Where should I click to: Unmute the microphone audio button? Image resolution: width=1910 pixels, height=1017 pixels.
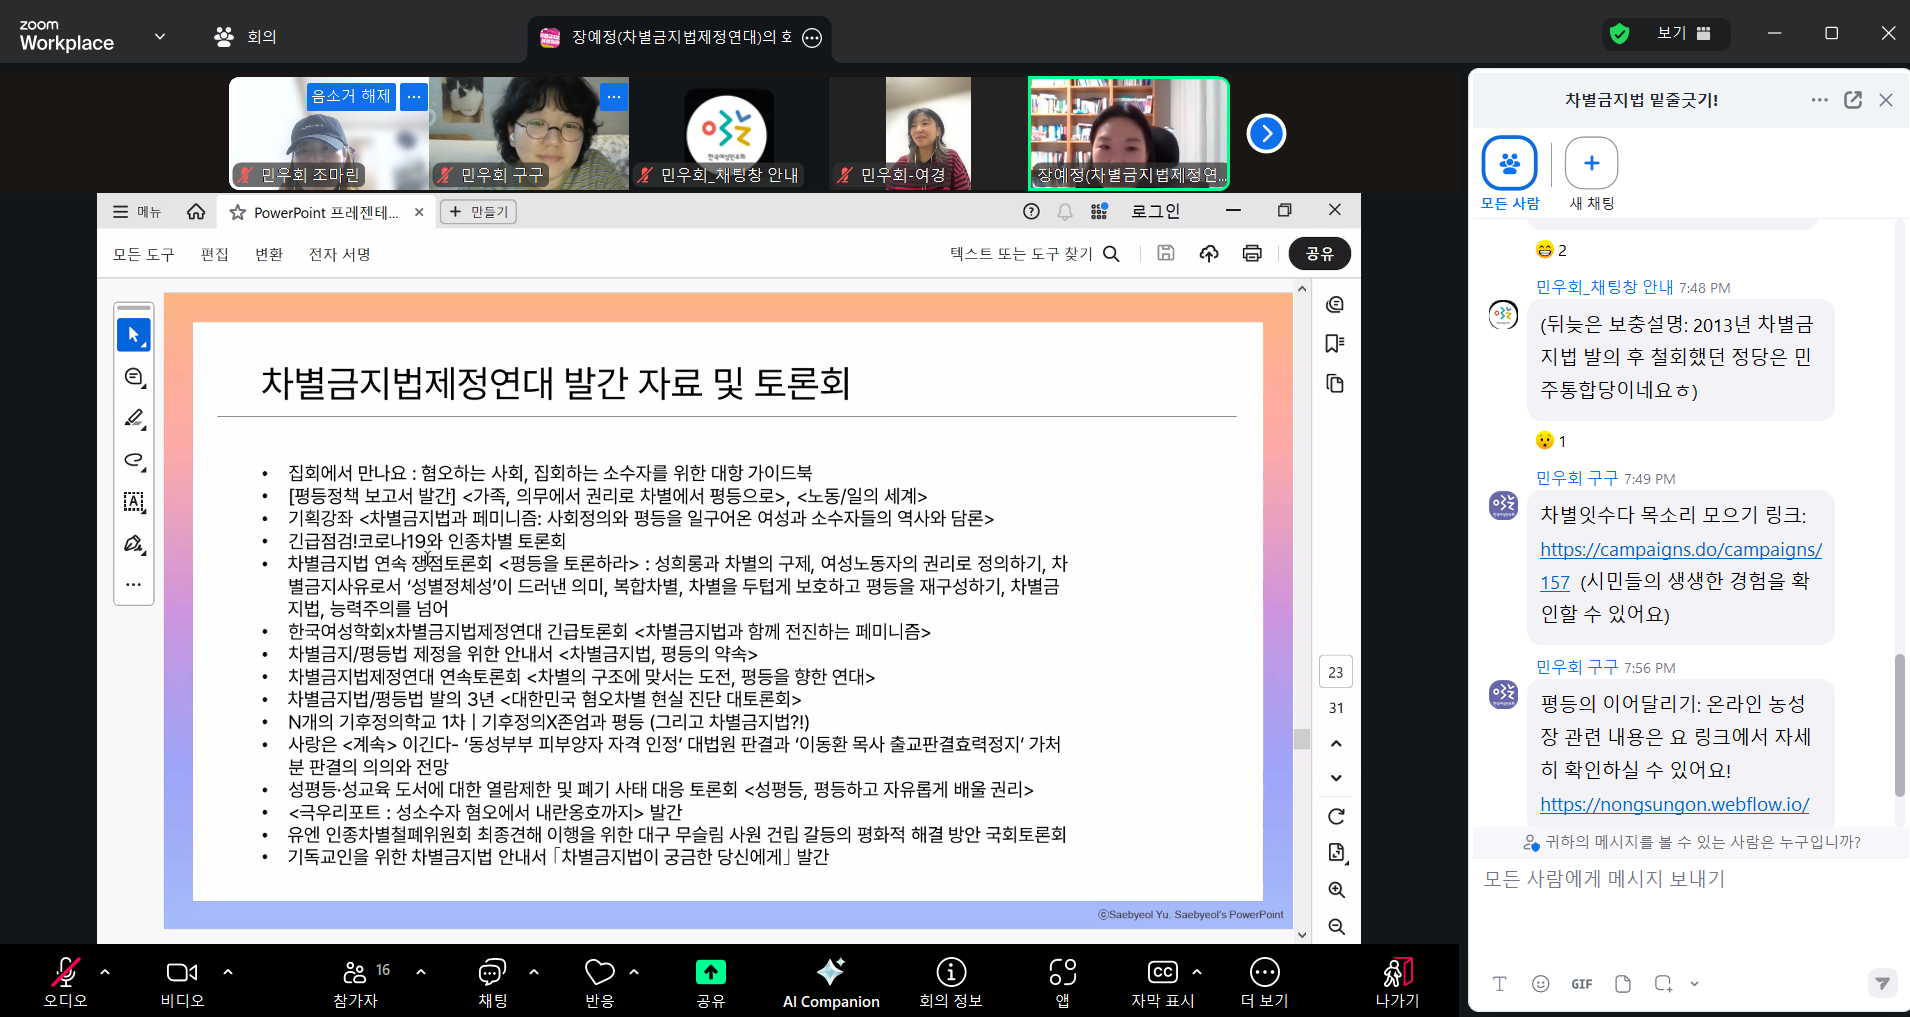tap(65, 982)
